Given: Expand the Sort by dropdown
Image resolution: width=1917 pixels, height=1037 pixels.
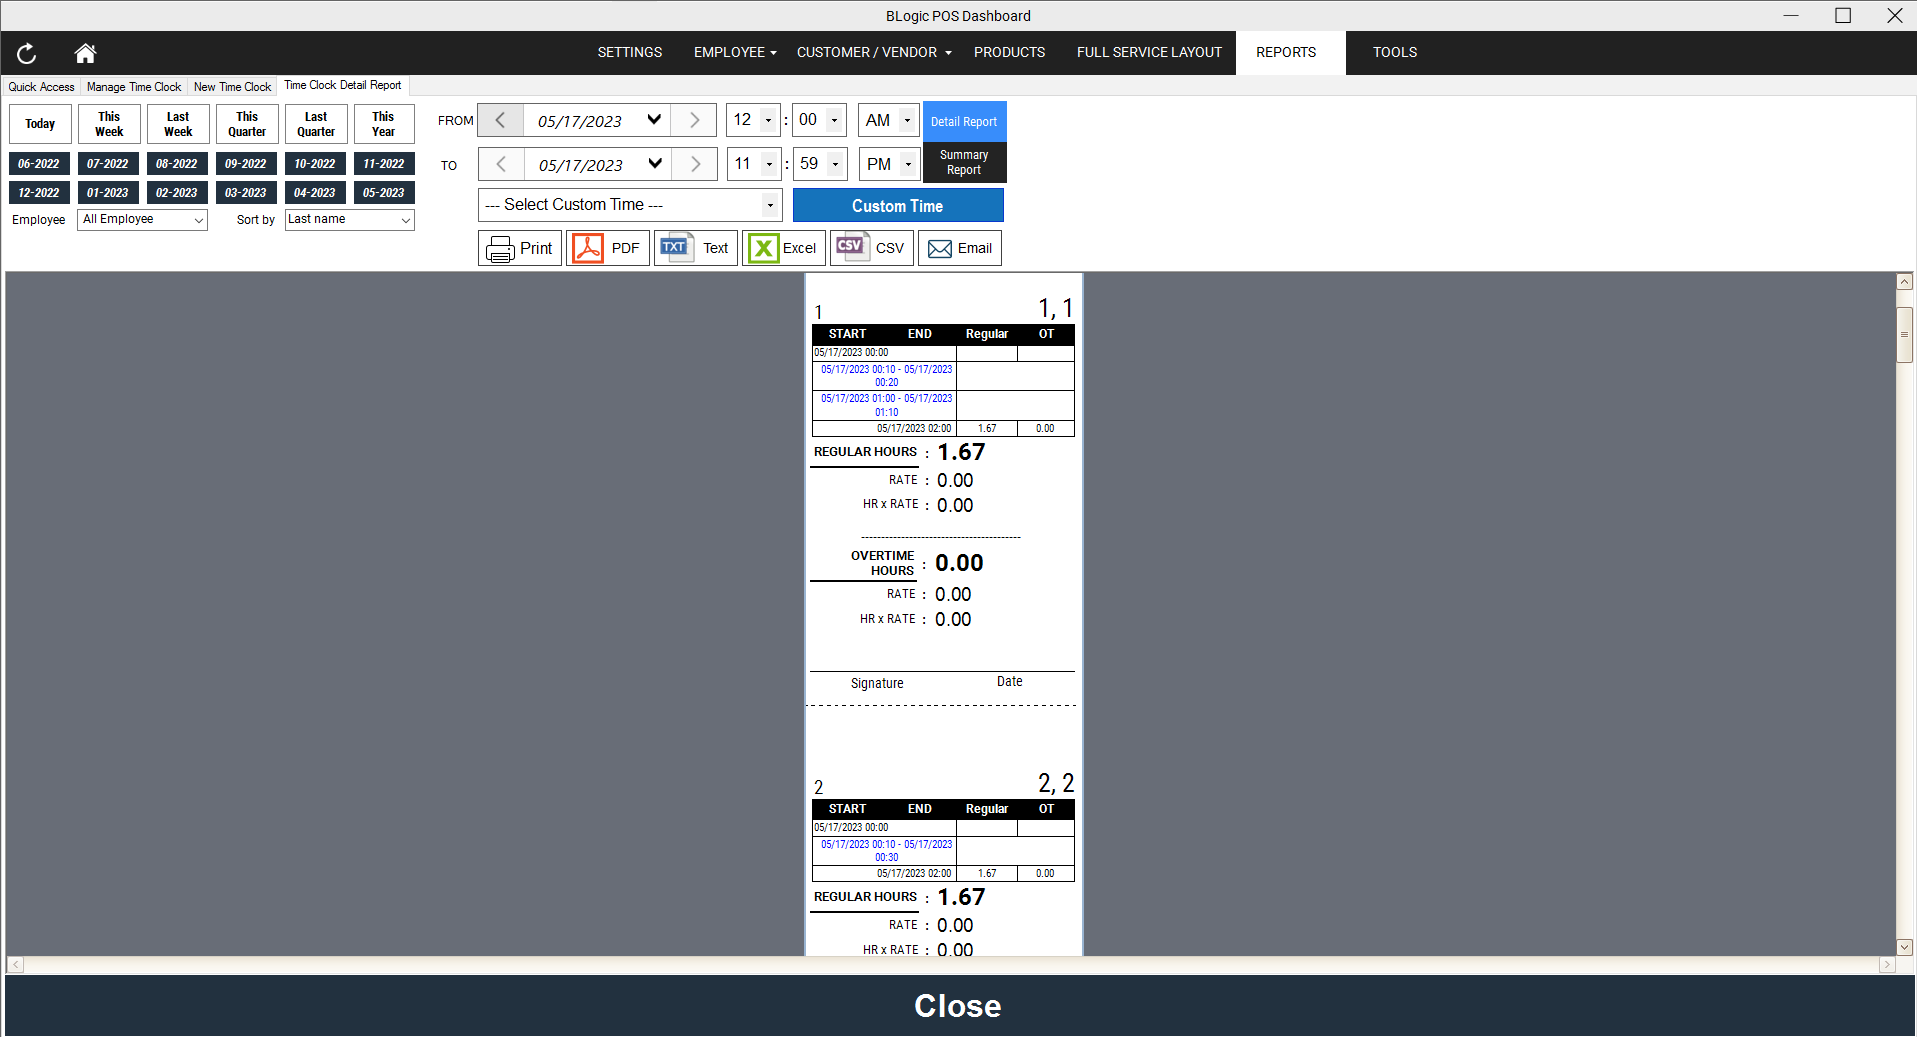Looking at the screenshot, I should pyautogui.click(x=349, y=220).
